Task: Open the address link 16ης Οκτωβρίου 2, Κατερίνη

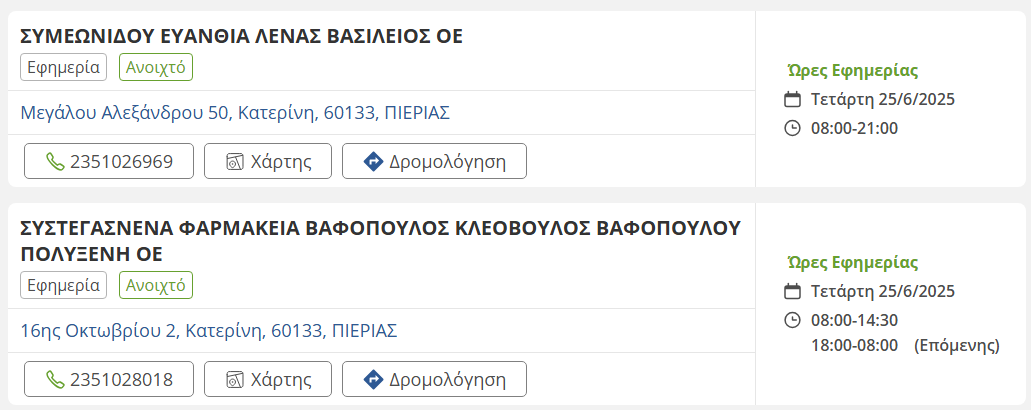Action: (209, 330)
